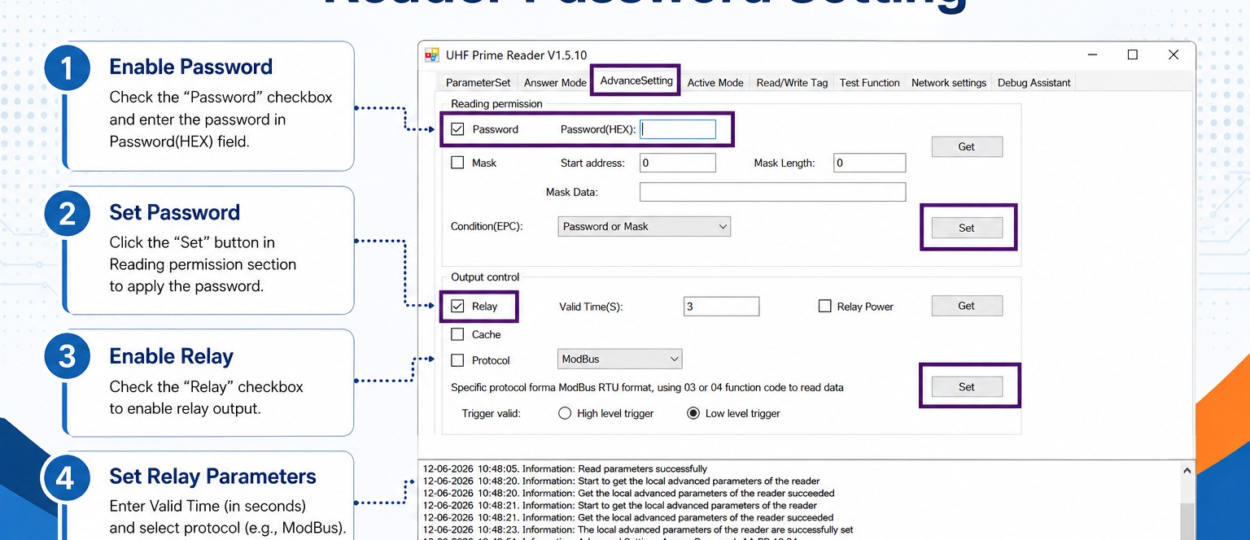Maximize the UHF Prime Reader window
Image resolution: width=1250 pixels, height=540 pixels.
click(x=1132, y=55)
